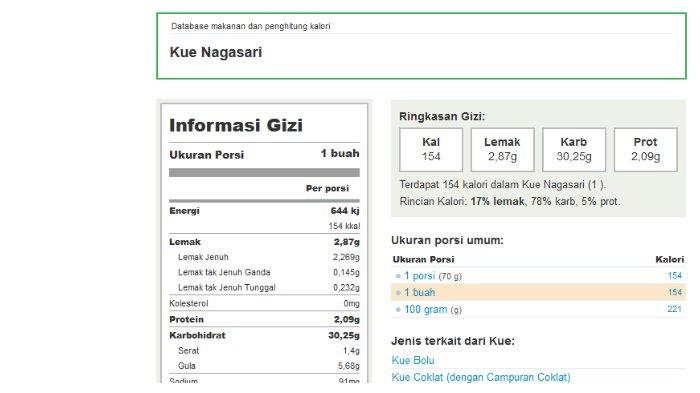Click the Prot 2,09g summary box
This screenshot has height=393, width=700.
coord(646,150)
